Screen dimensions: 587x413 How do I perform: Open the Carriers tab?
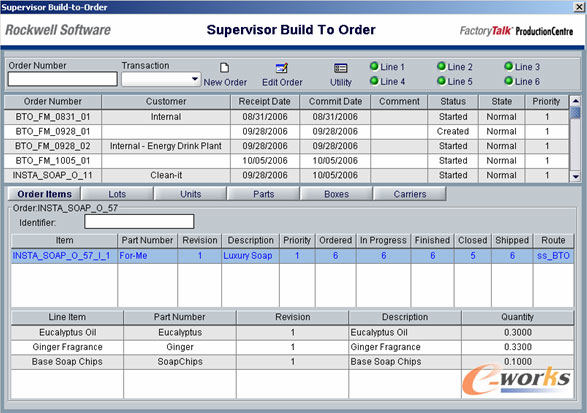(410, 194)
